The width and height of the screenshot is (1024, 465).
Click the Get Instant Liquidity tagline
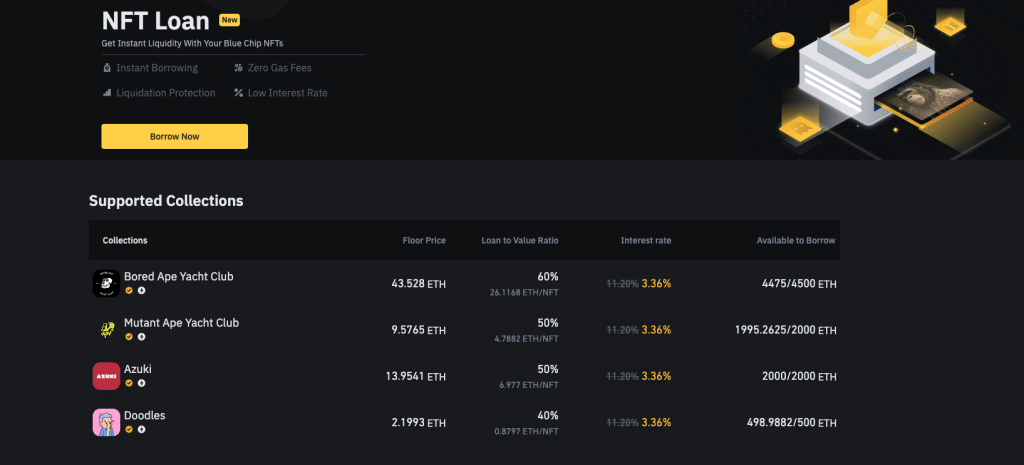192,43
